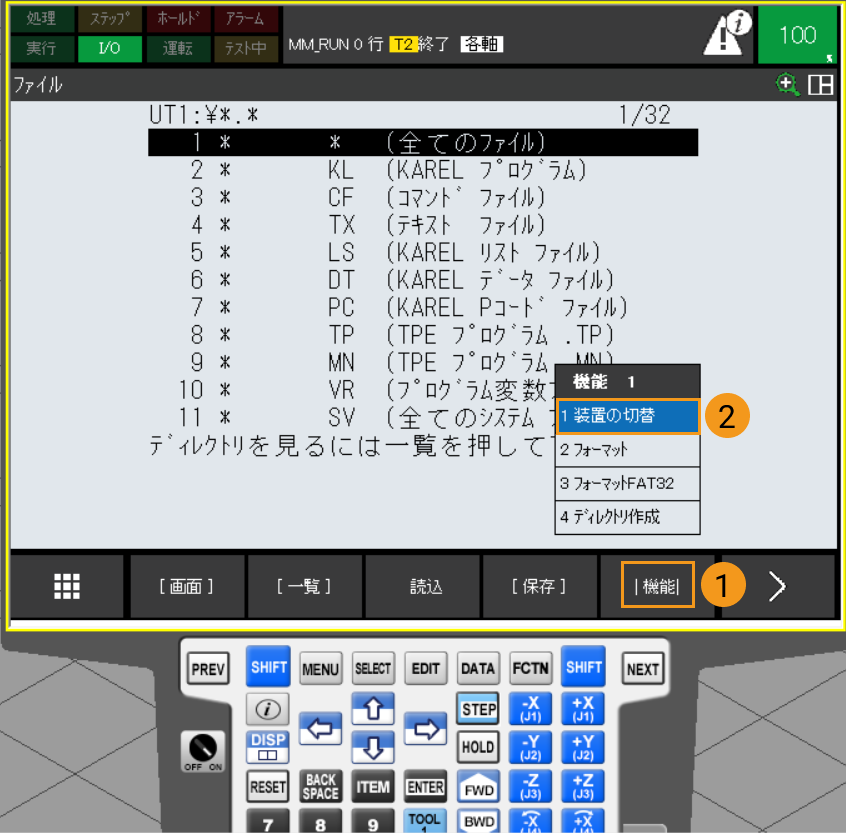Click the 各軸 coordinate indicator
Image resolution: width=846 pixels, height=833 pixels.
coord(482,44)
